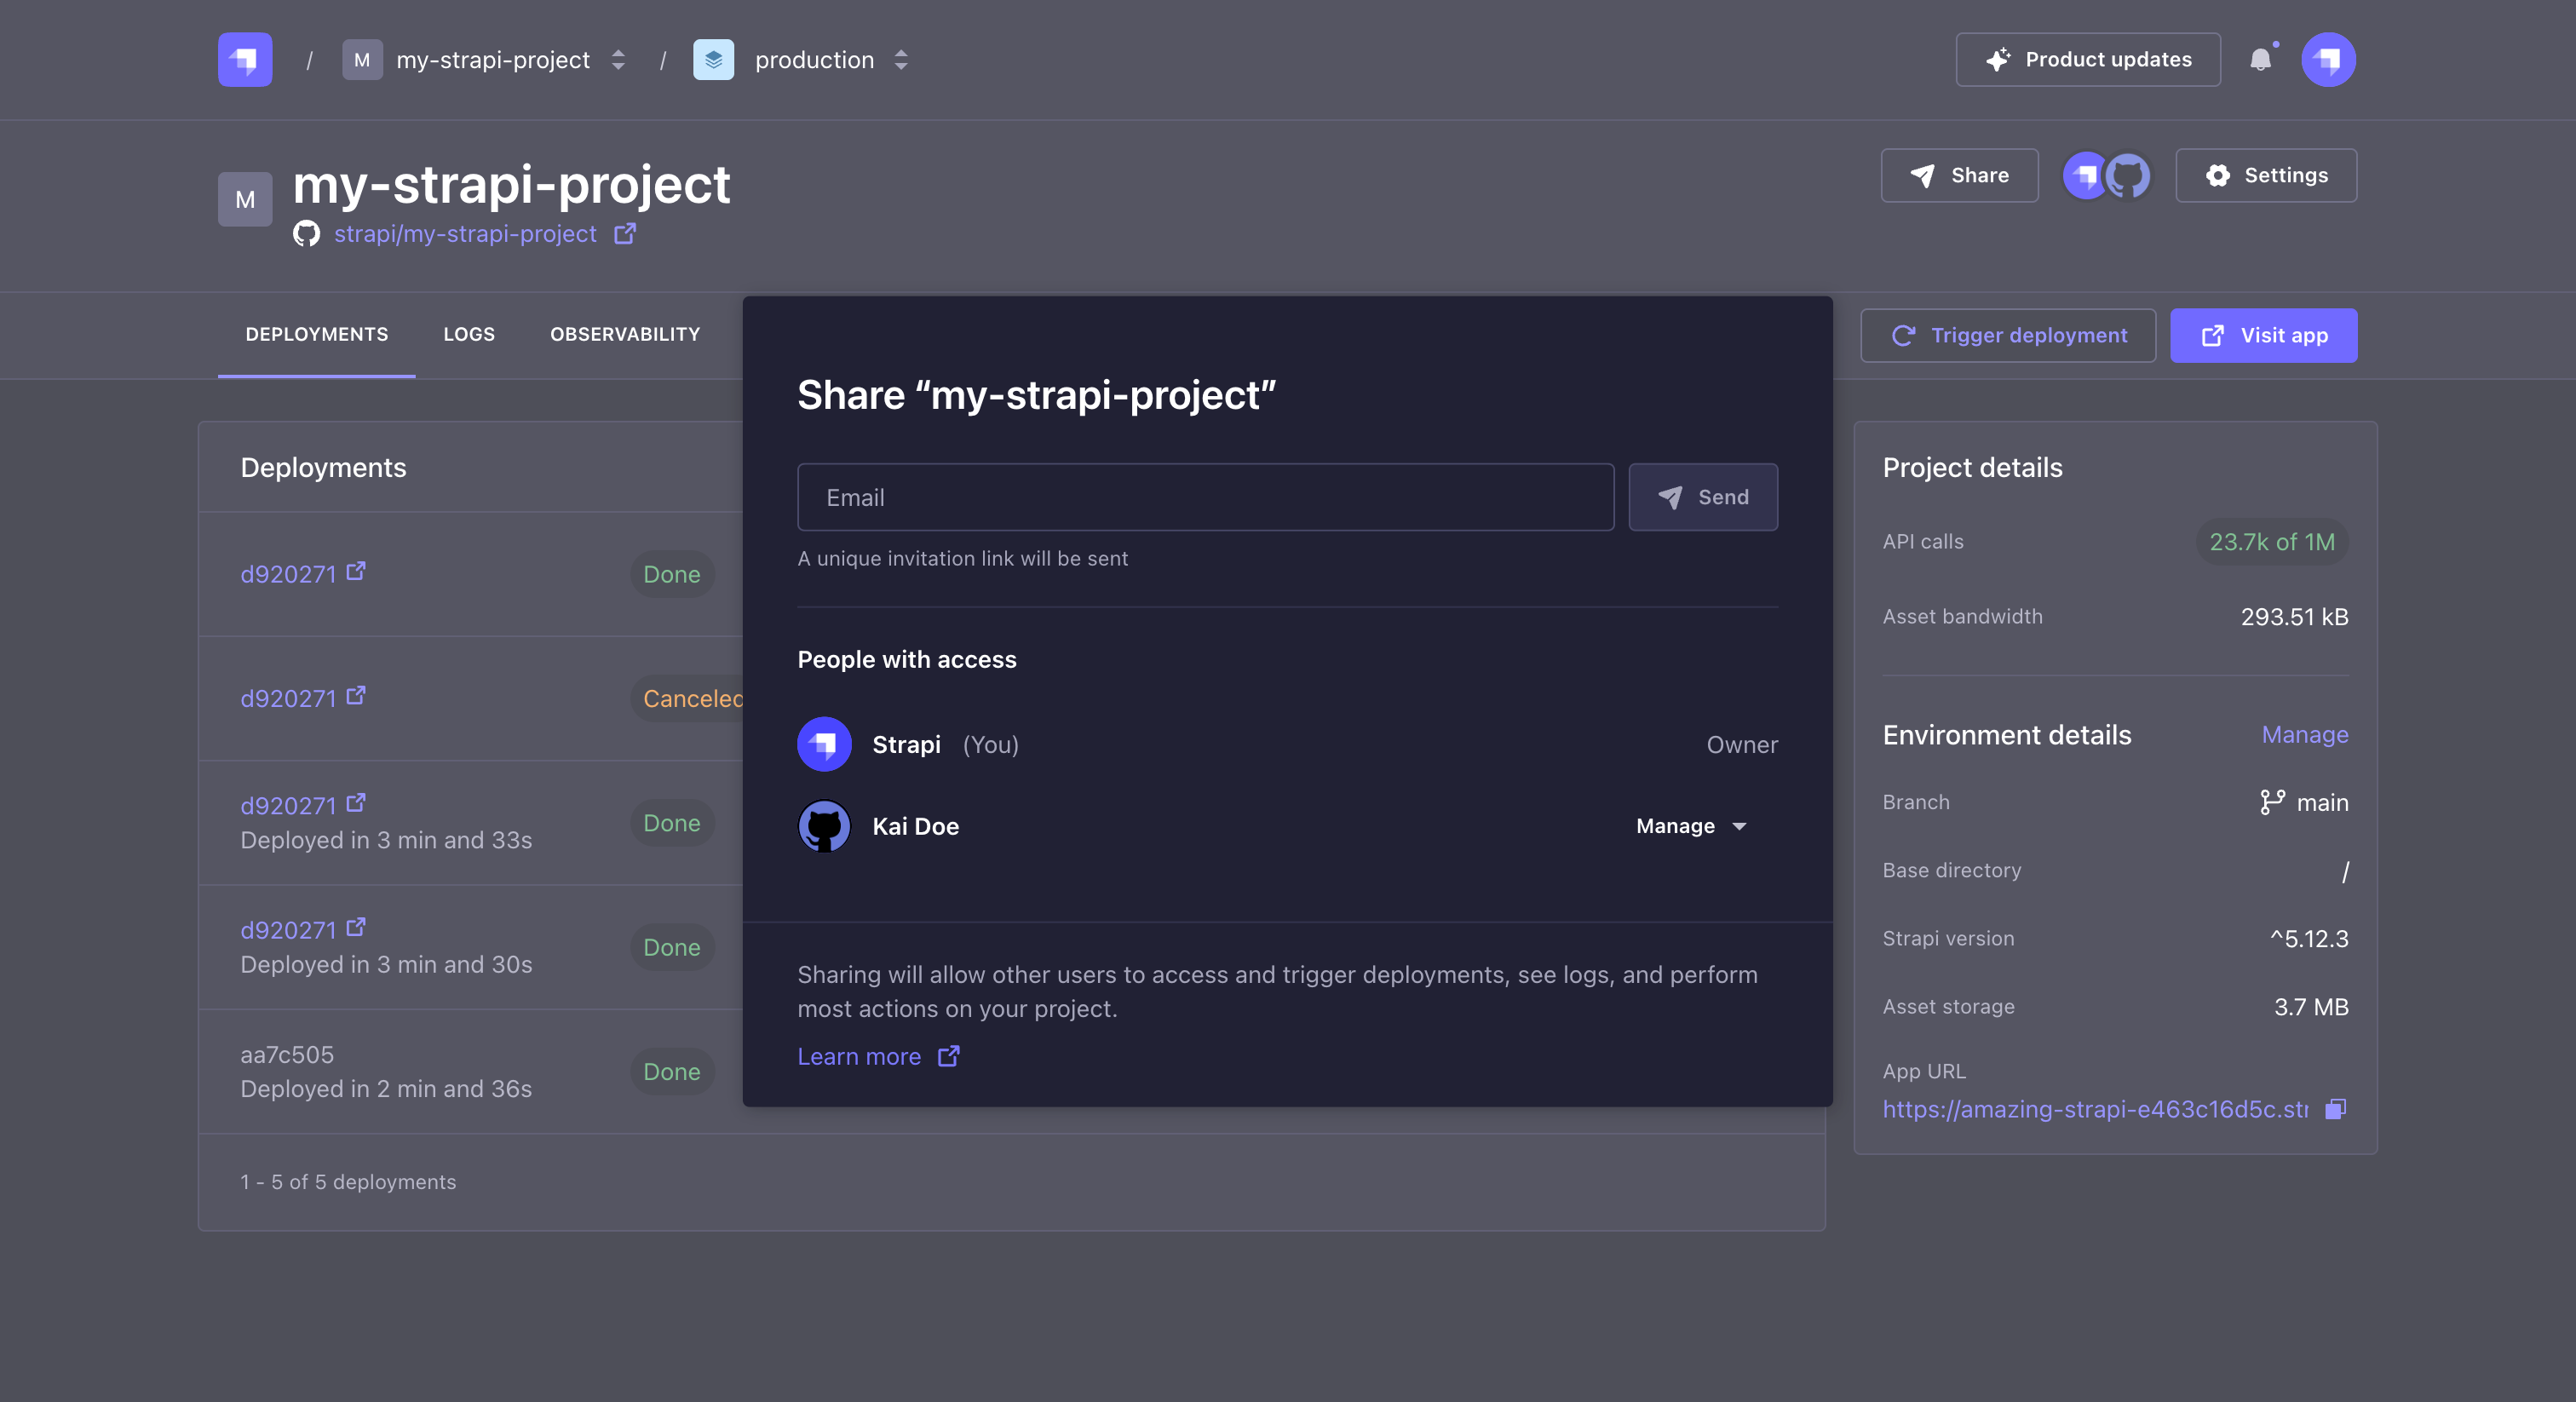Click GitHub icon beside repository link

coord(306,233)
